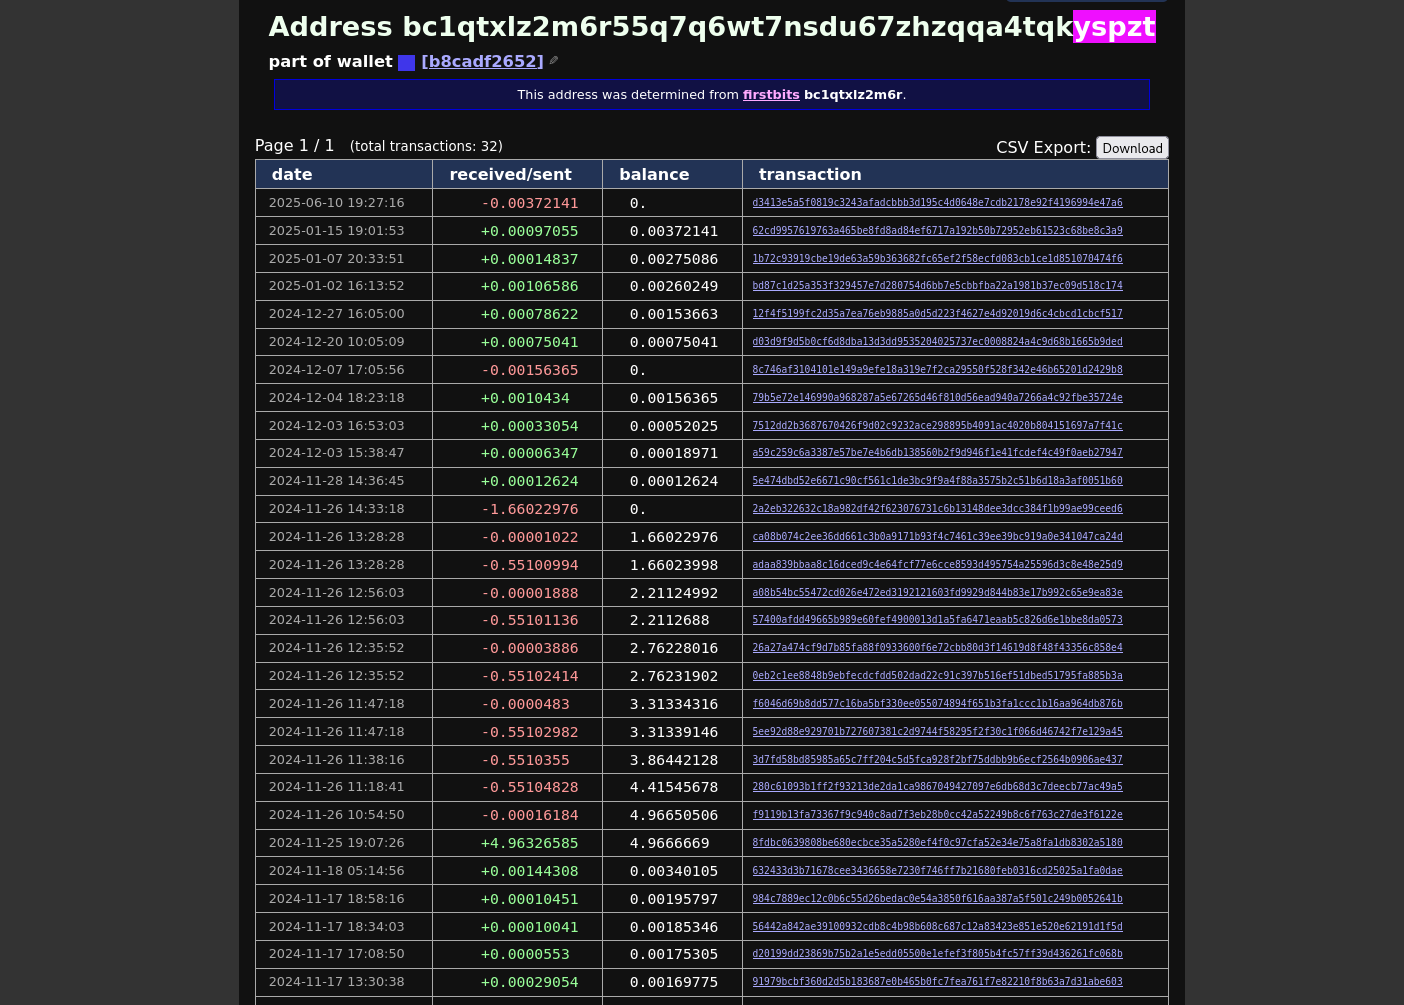
Task: Open transaction d20199dd23869b7…
Action: point(937,954)
